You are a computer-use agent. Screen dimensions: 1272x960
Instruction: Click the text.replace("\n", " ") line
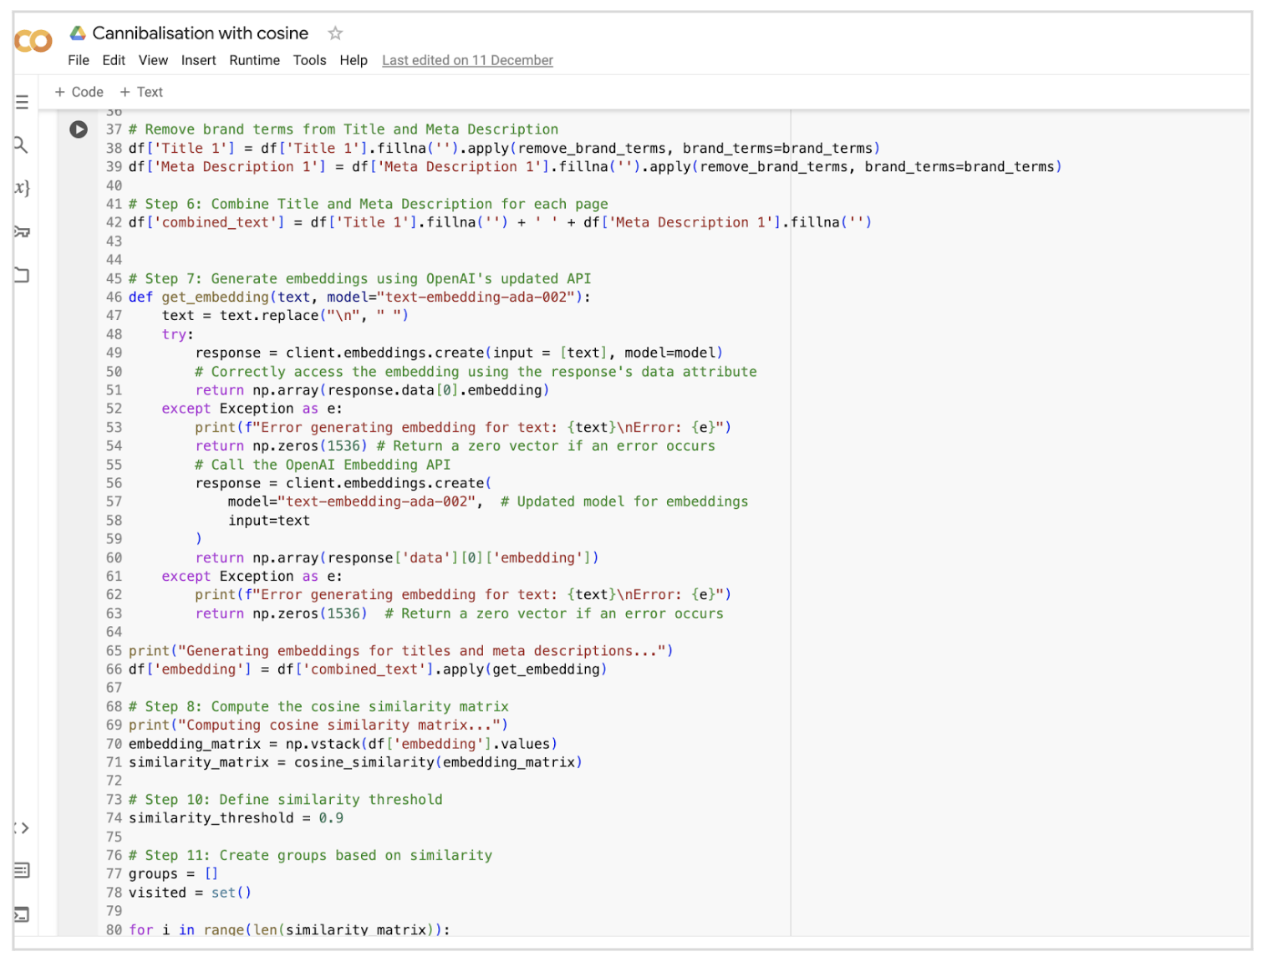[285, 315]
